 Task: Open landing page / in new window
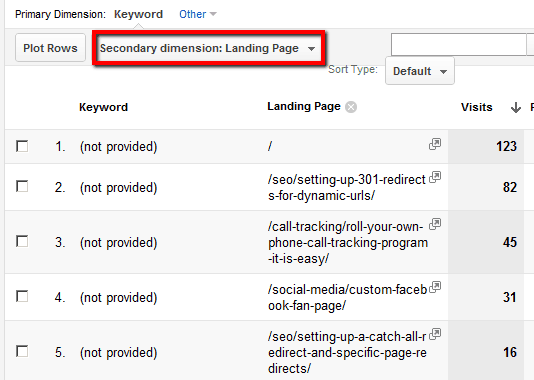[x=435, y=144]
